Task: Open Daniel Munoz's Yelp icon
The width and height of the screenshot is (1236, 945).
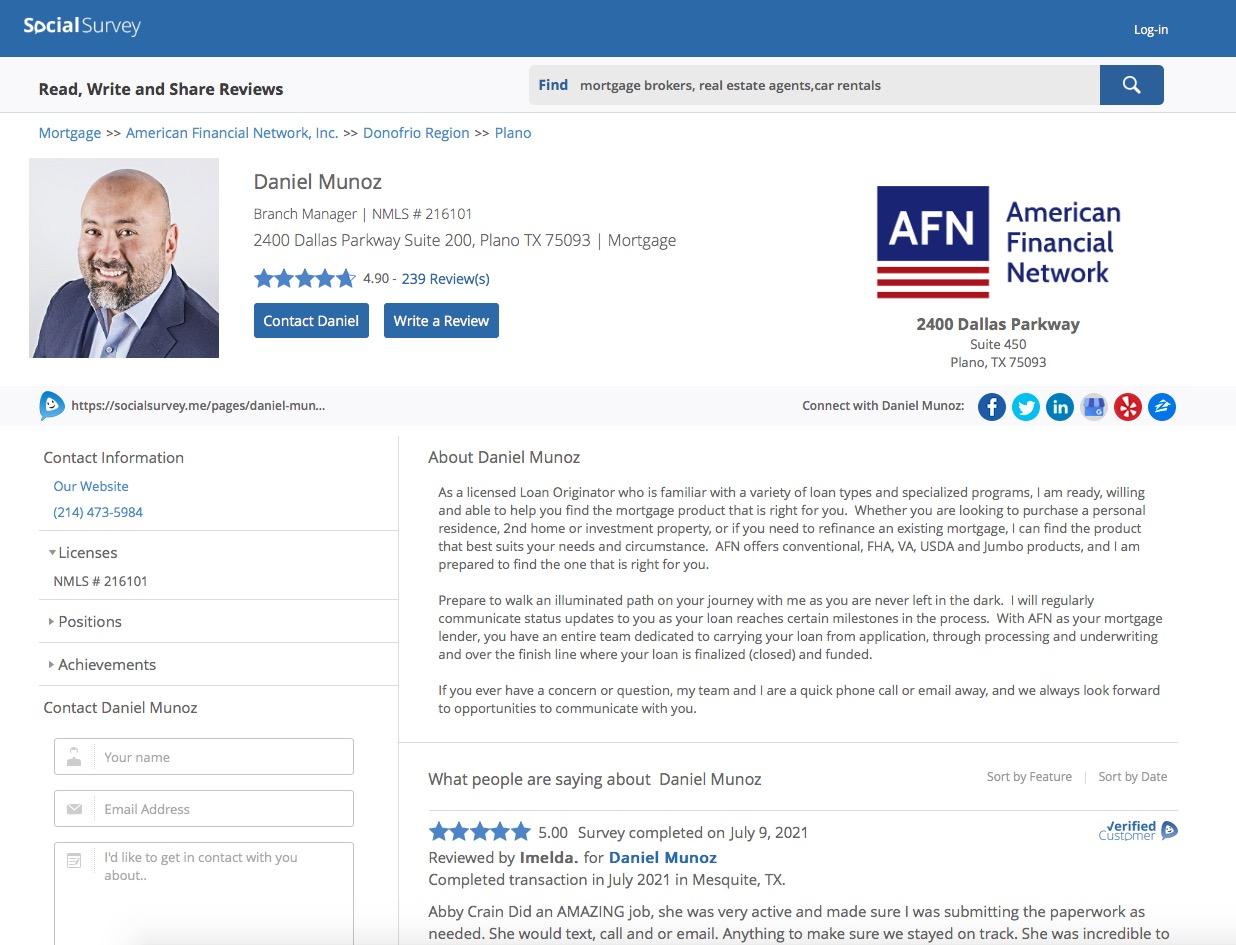Action: [x=1127, y=407]
